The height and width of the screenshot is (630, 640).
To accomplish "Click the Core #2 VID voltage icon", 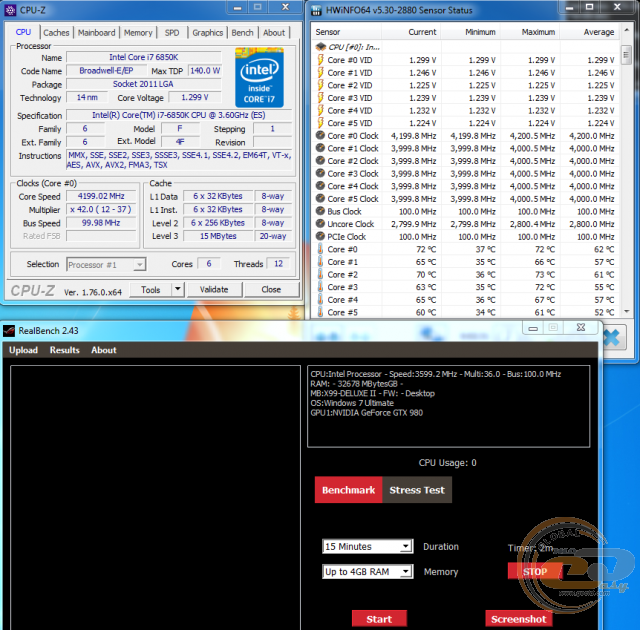I will pos(320,85).
